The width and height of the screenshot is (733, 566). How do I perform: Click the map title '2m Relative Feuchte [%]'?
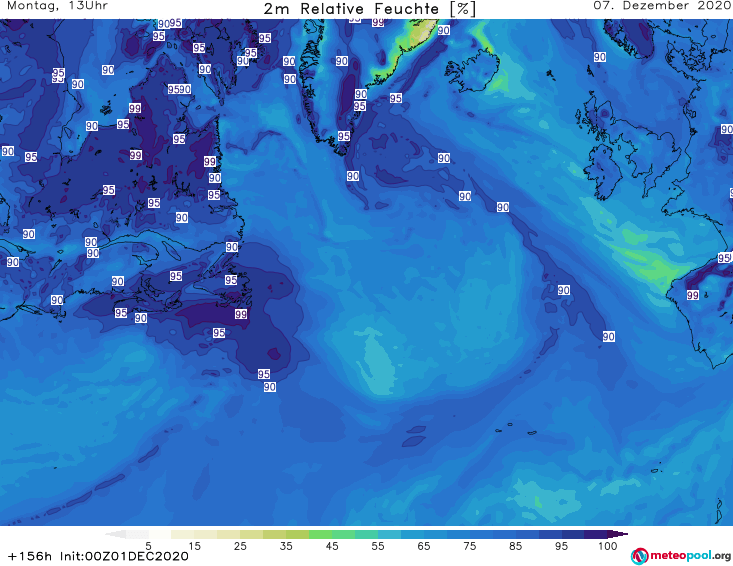370,9
